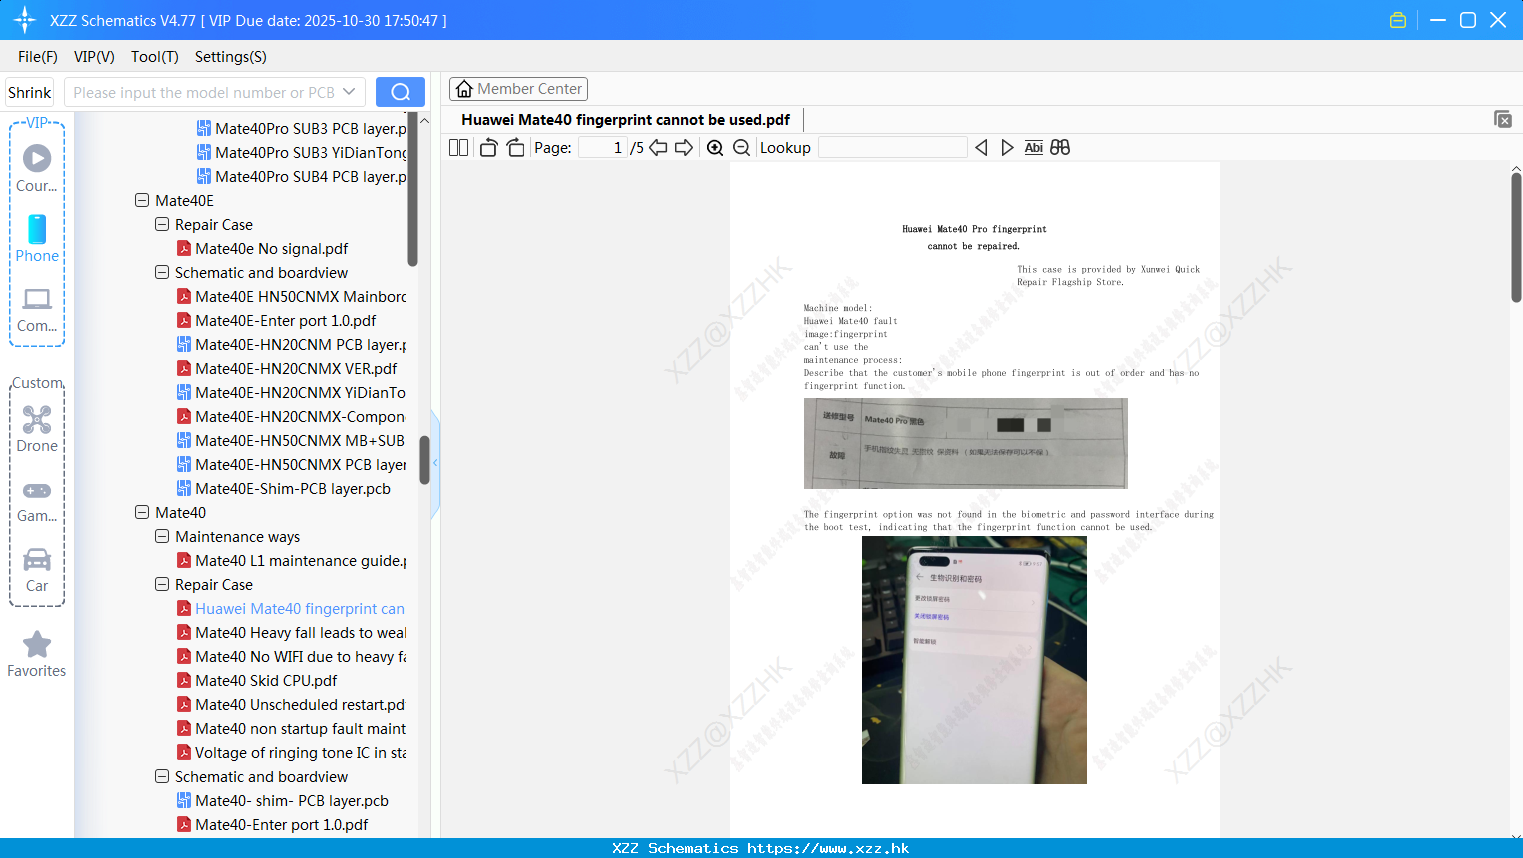This screenshot has width=1523, height=858.
Task: Click the XZZ Schematics logo icon
Action: click(25, 20)
